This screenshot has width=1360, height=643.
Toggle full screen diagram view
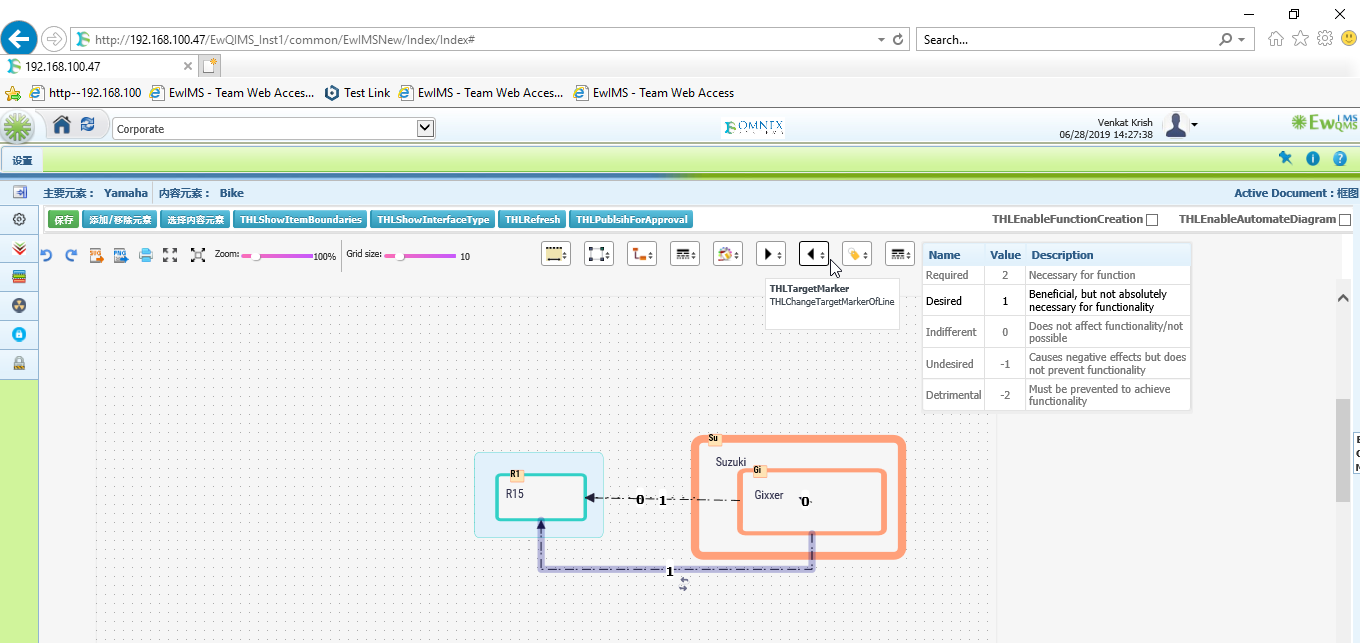[x=170, y=255]
